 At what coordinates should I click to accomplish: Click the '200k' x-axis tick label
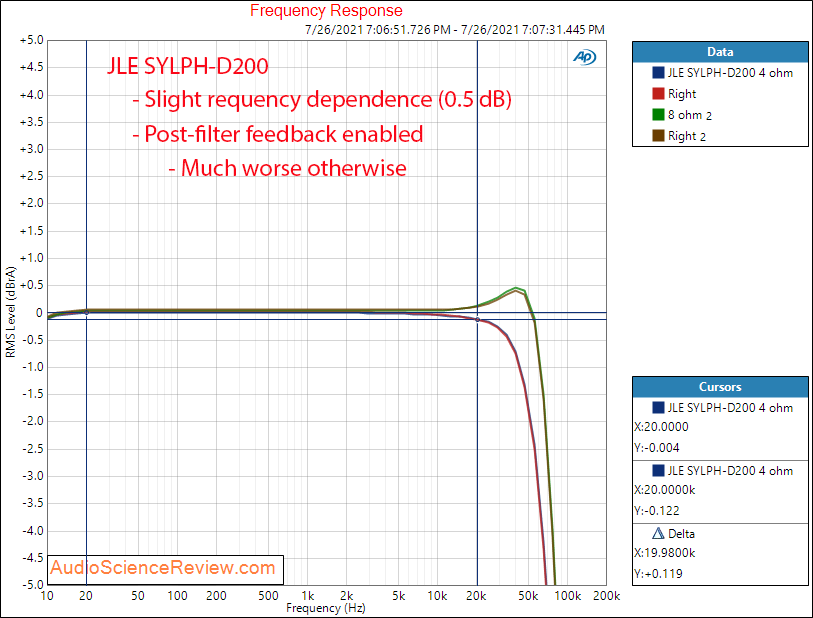607,596
